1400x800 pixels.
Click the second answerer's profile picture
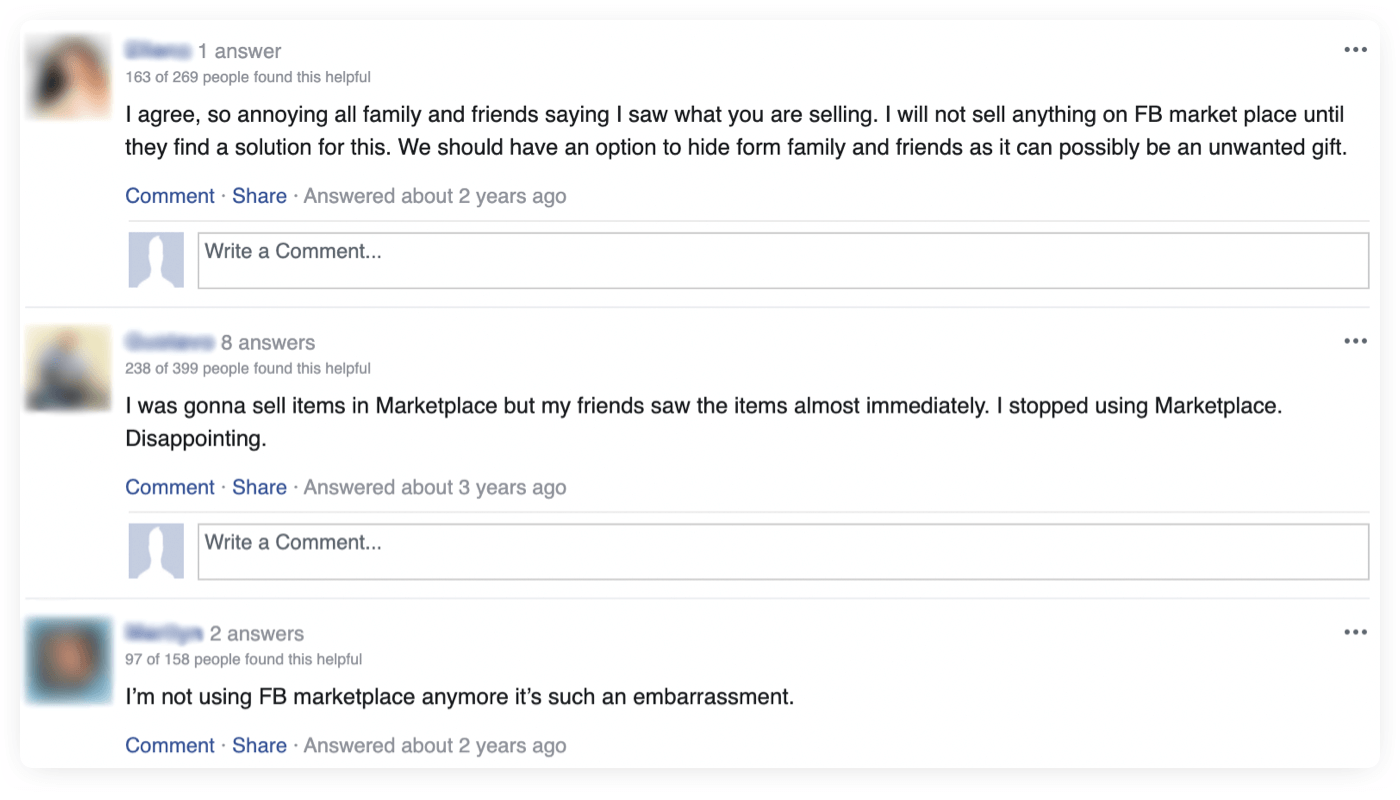[67, 367]
